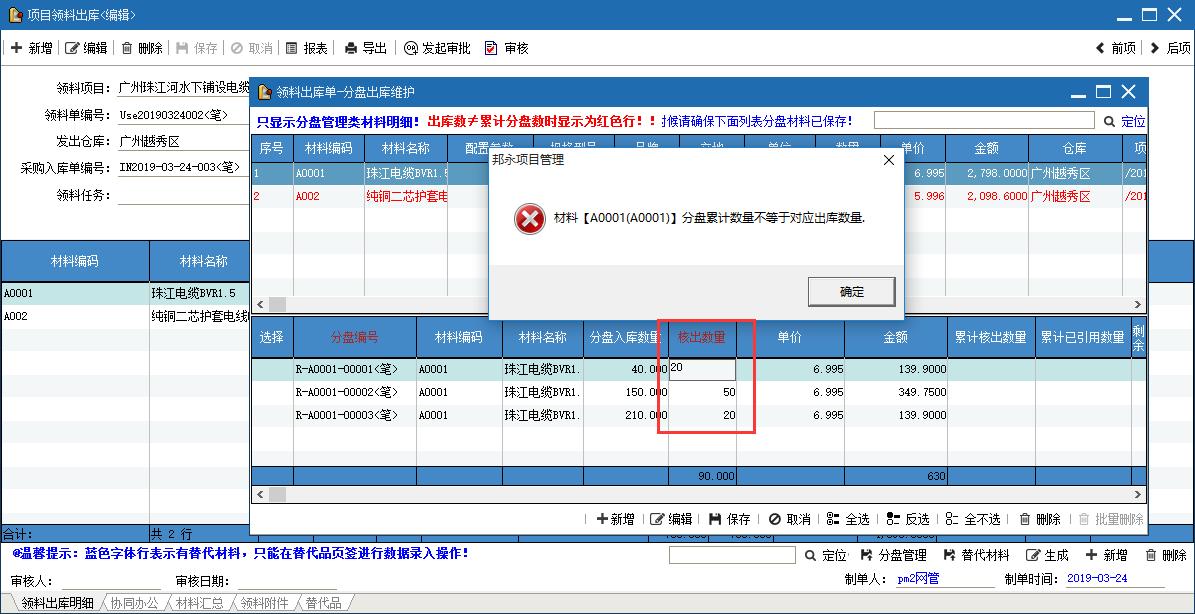Click sub-window 定位 search input field

pos(984,121)
